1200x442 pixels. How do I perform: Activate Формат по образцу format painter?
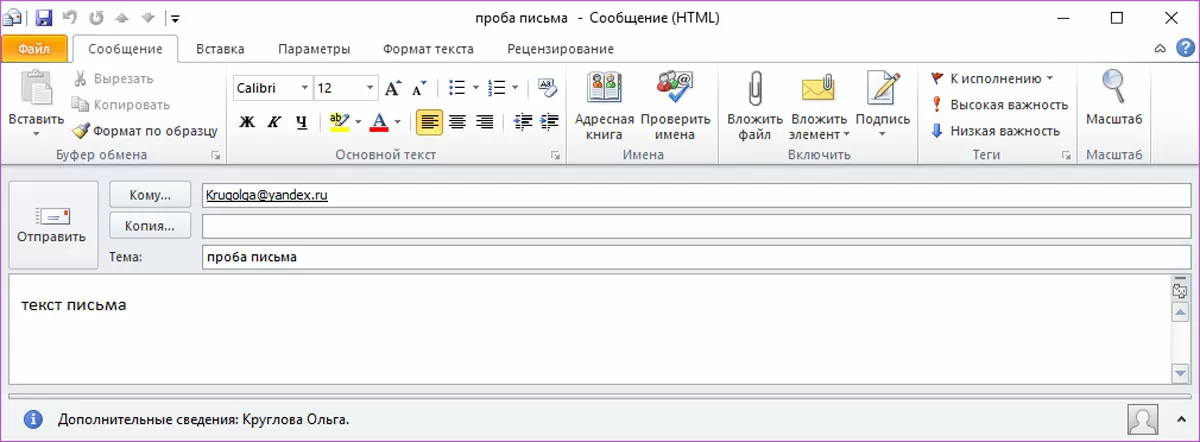click(x=144, y=130)
